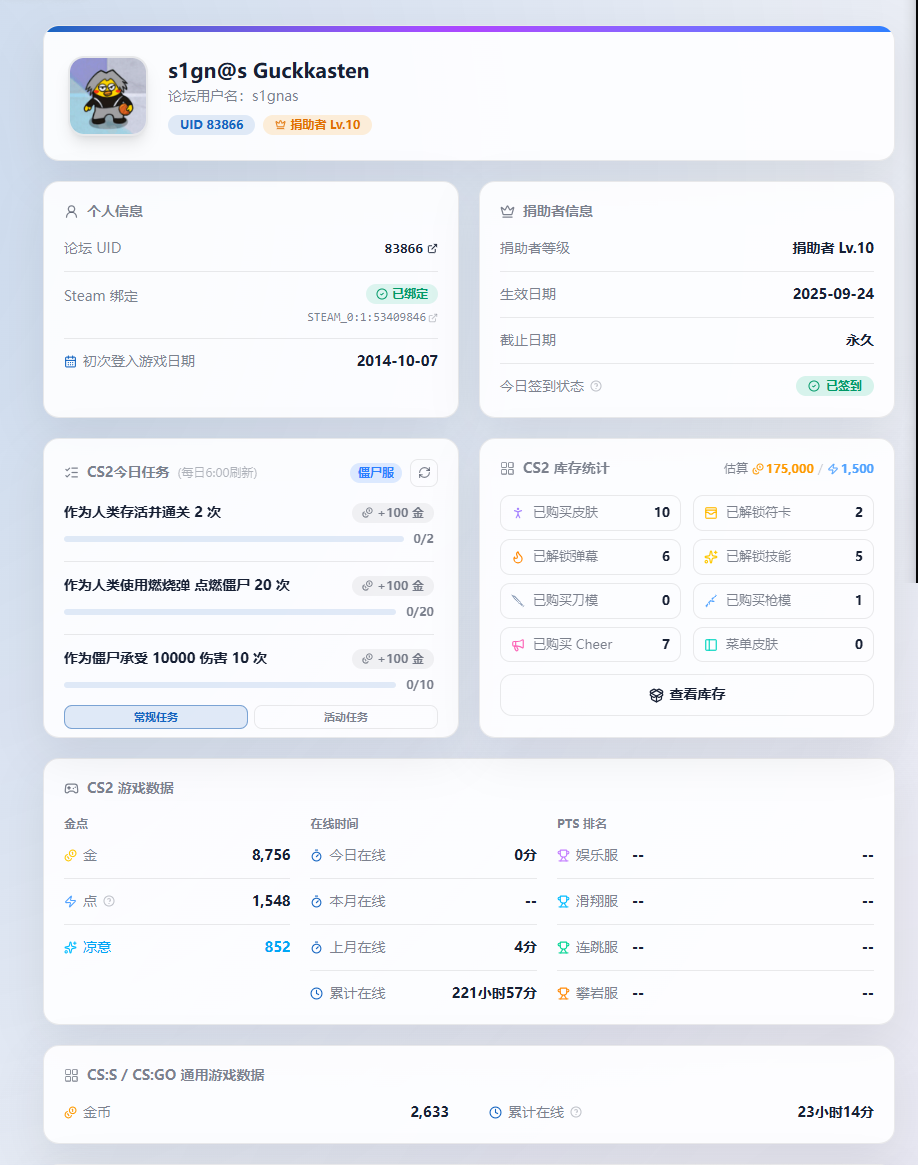918x1165 pixels.
Task: Click the checklist icon beside CS2今日任务
Action: point(71,473)
